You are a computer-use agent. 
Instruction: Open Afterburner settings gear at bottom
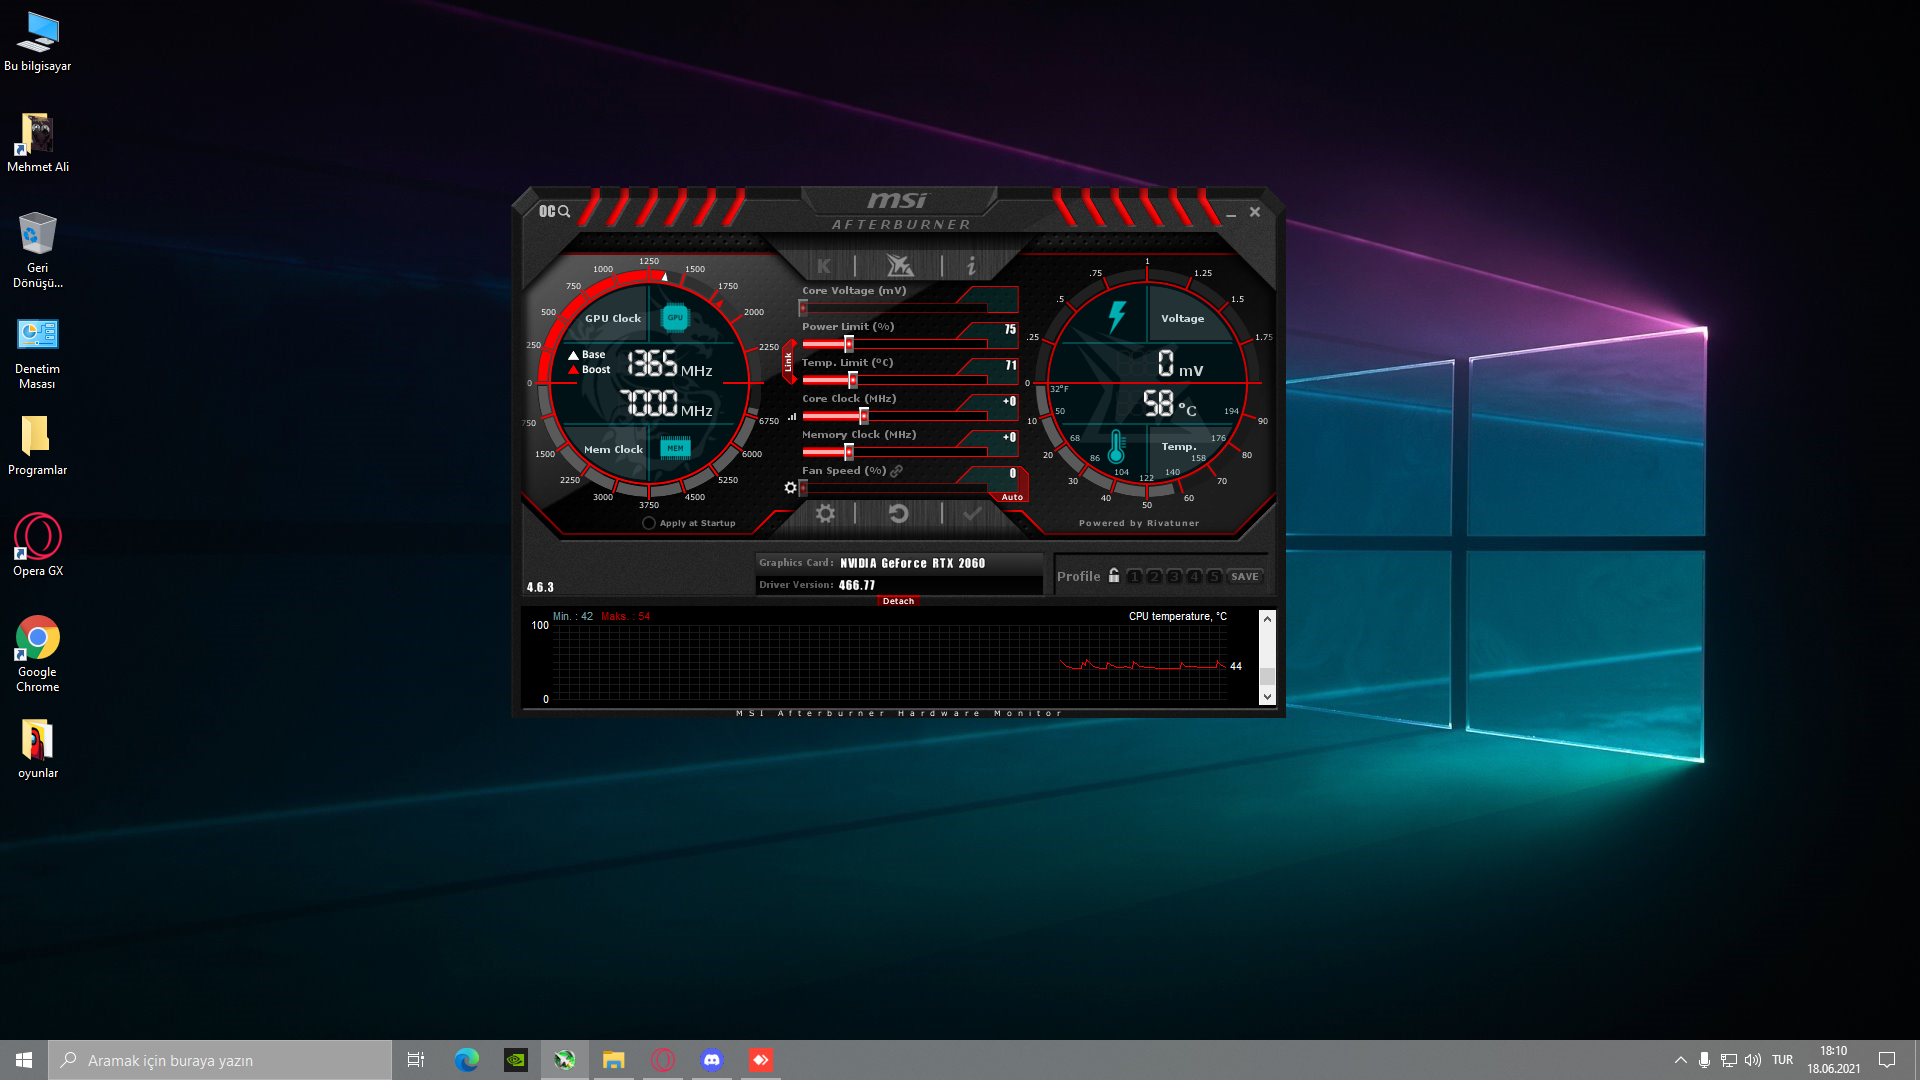pos(825,514)
